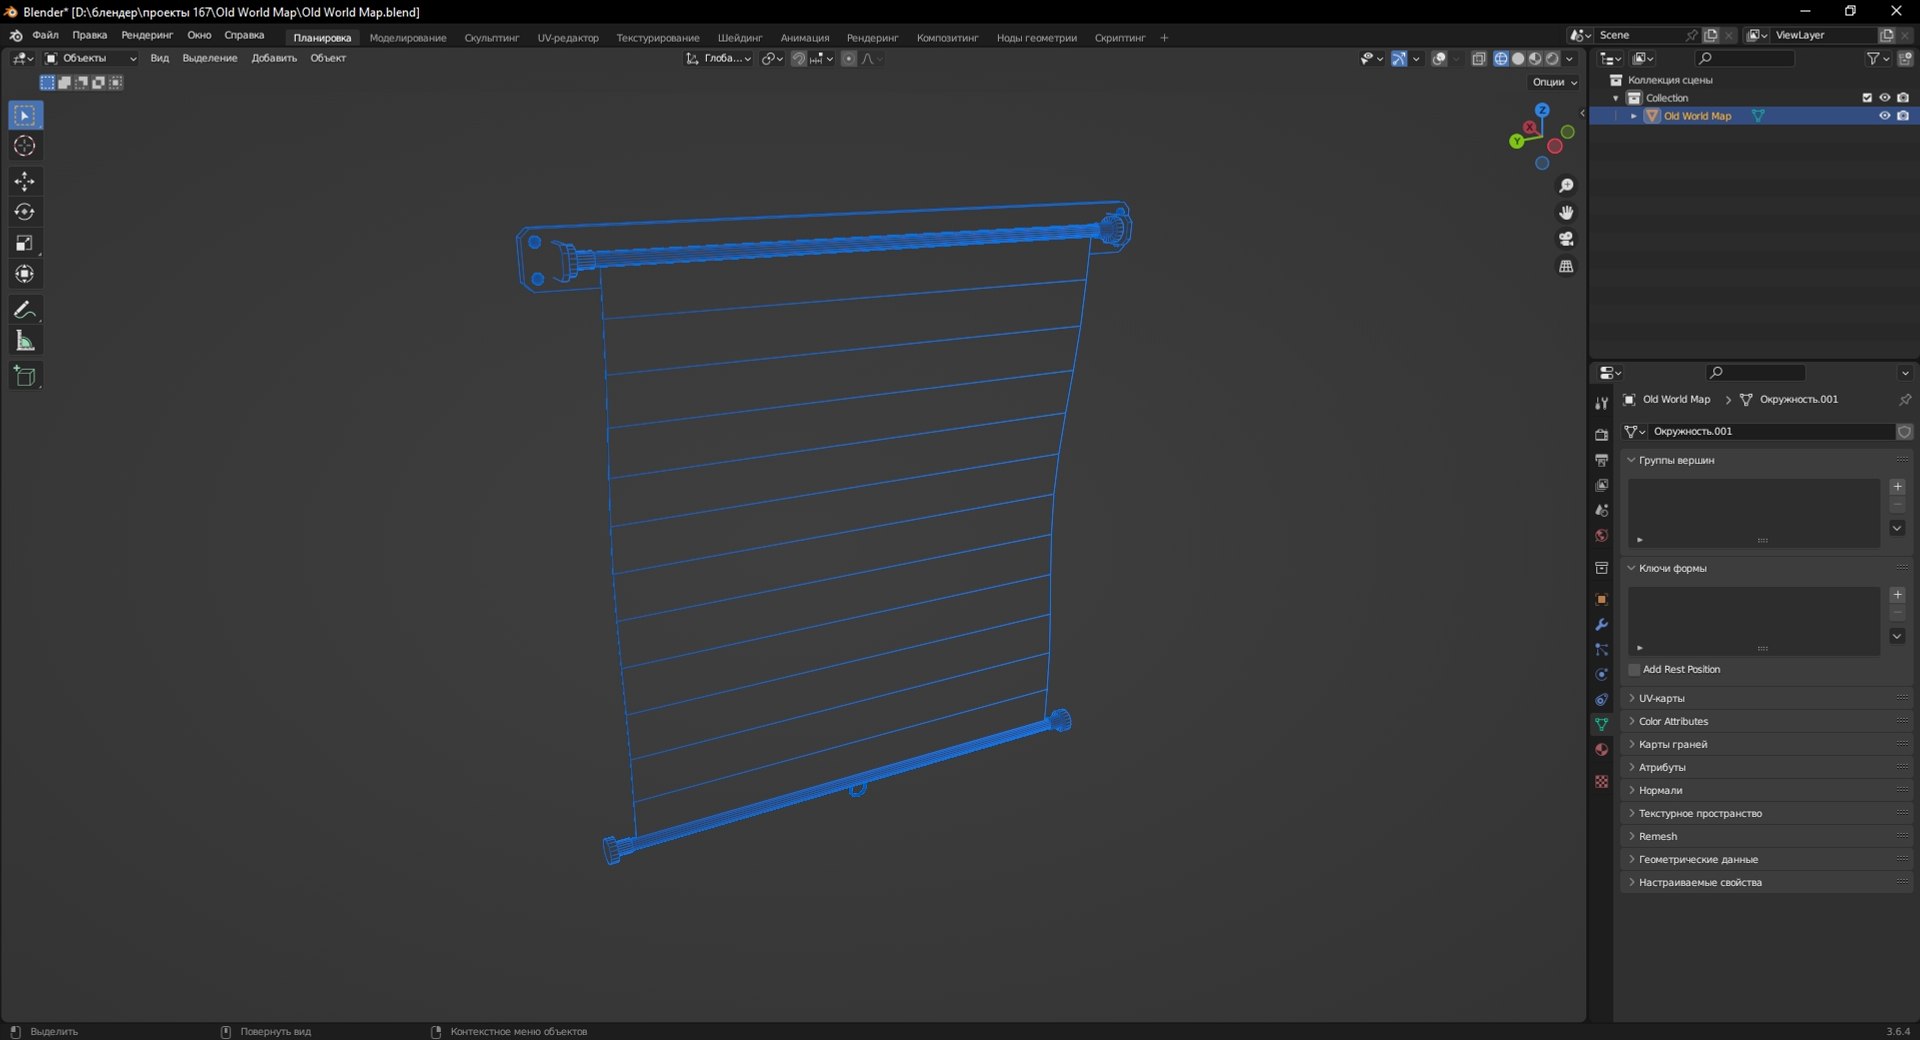Switch to wireframe viewport shading

pyautogui.click(x=1501, y=59)
